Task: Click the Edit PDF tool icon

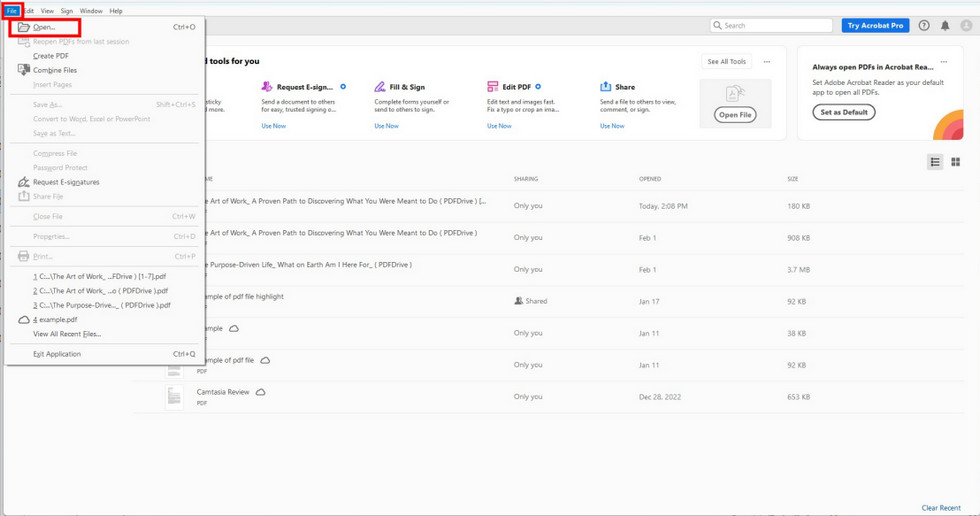Action: [493, 87]
